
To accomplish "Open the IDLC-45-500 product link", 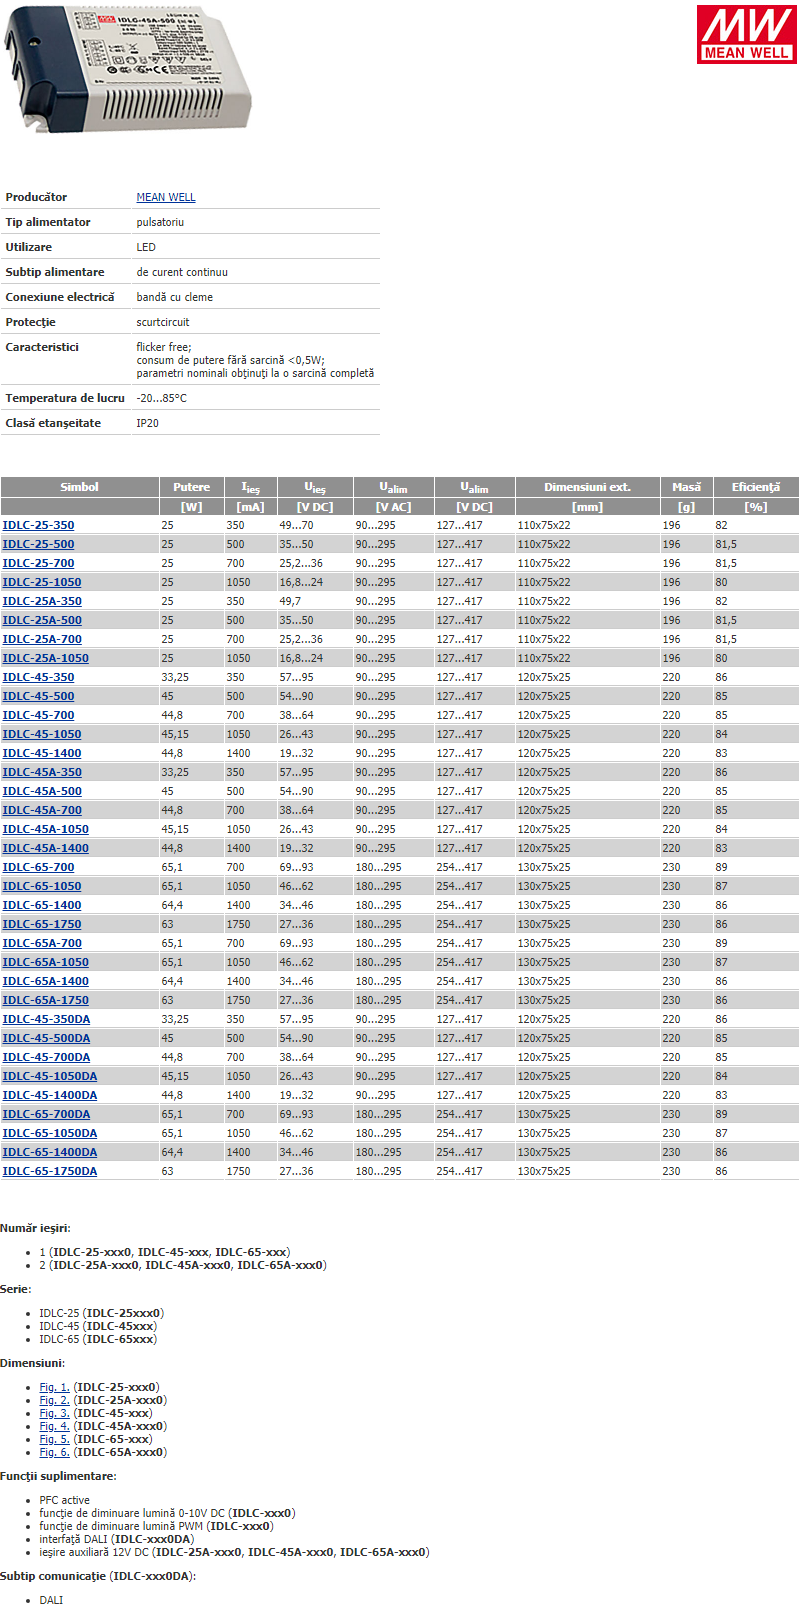I will click(38, 696).
